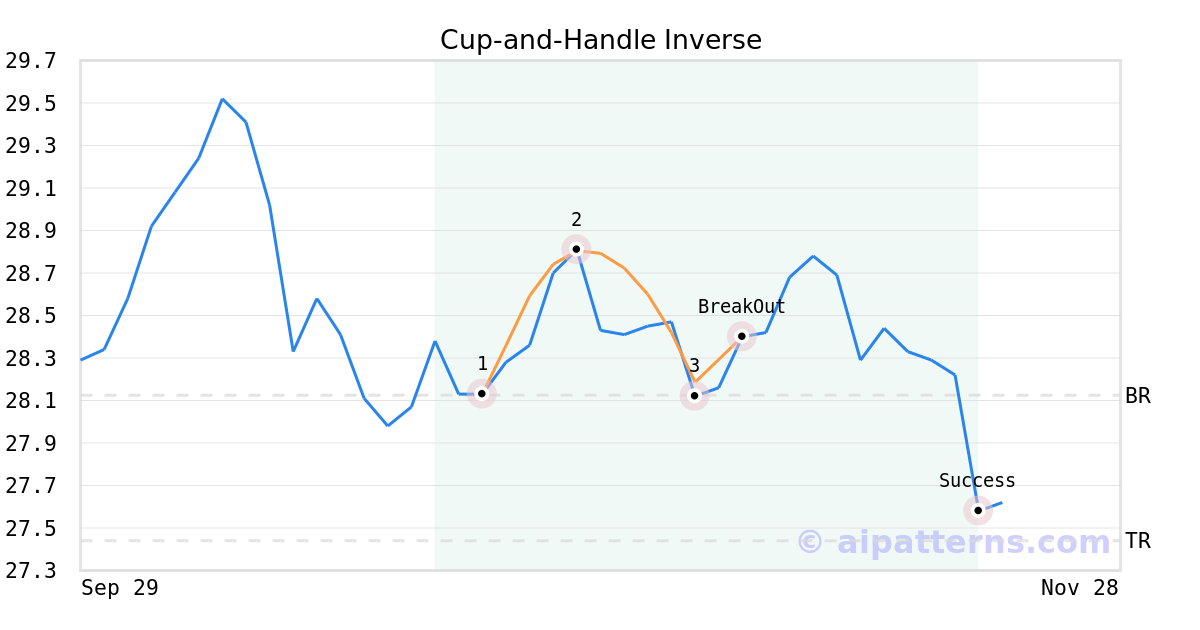Click the BreakOut text label
The width and height of the screenshot is (1200, 630).
click(741, 307)
